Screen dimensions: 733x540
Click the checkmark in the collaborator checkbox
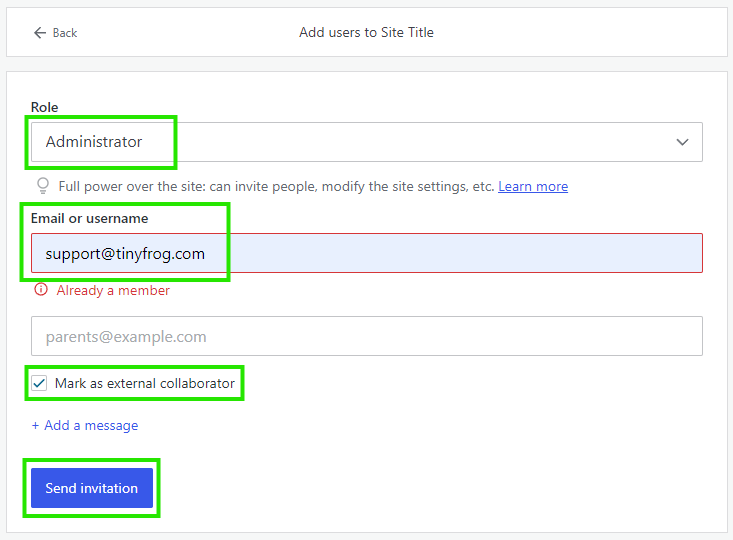pyautogui.click(x=39, y=383)
